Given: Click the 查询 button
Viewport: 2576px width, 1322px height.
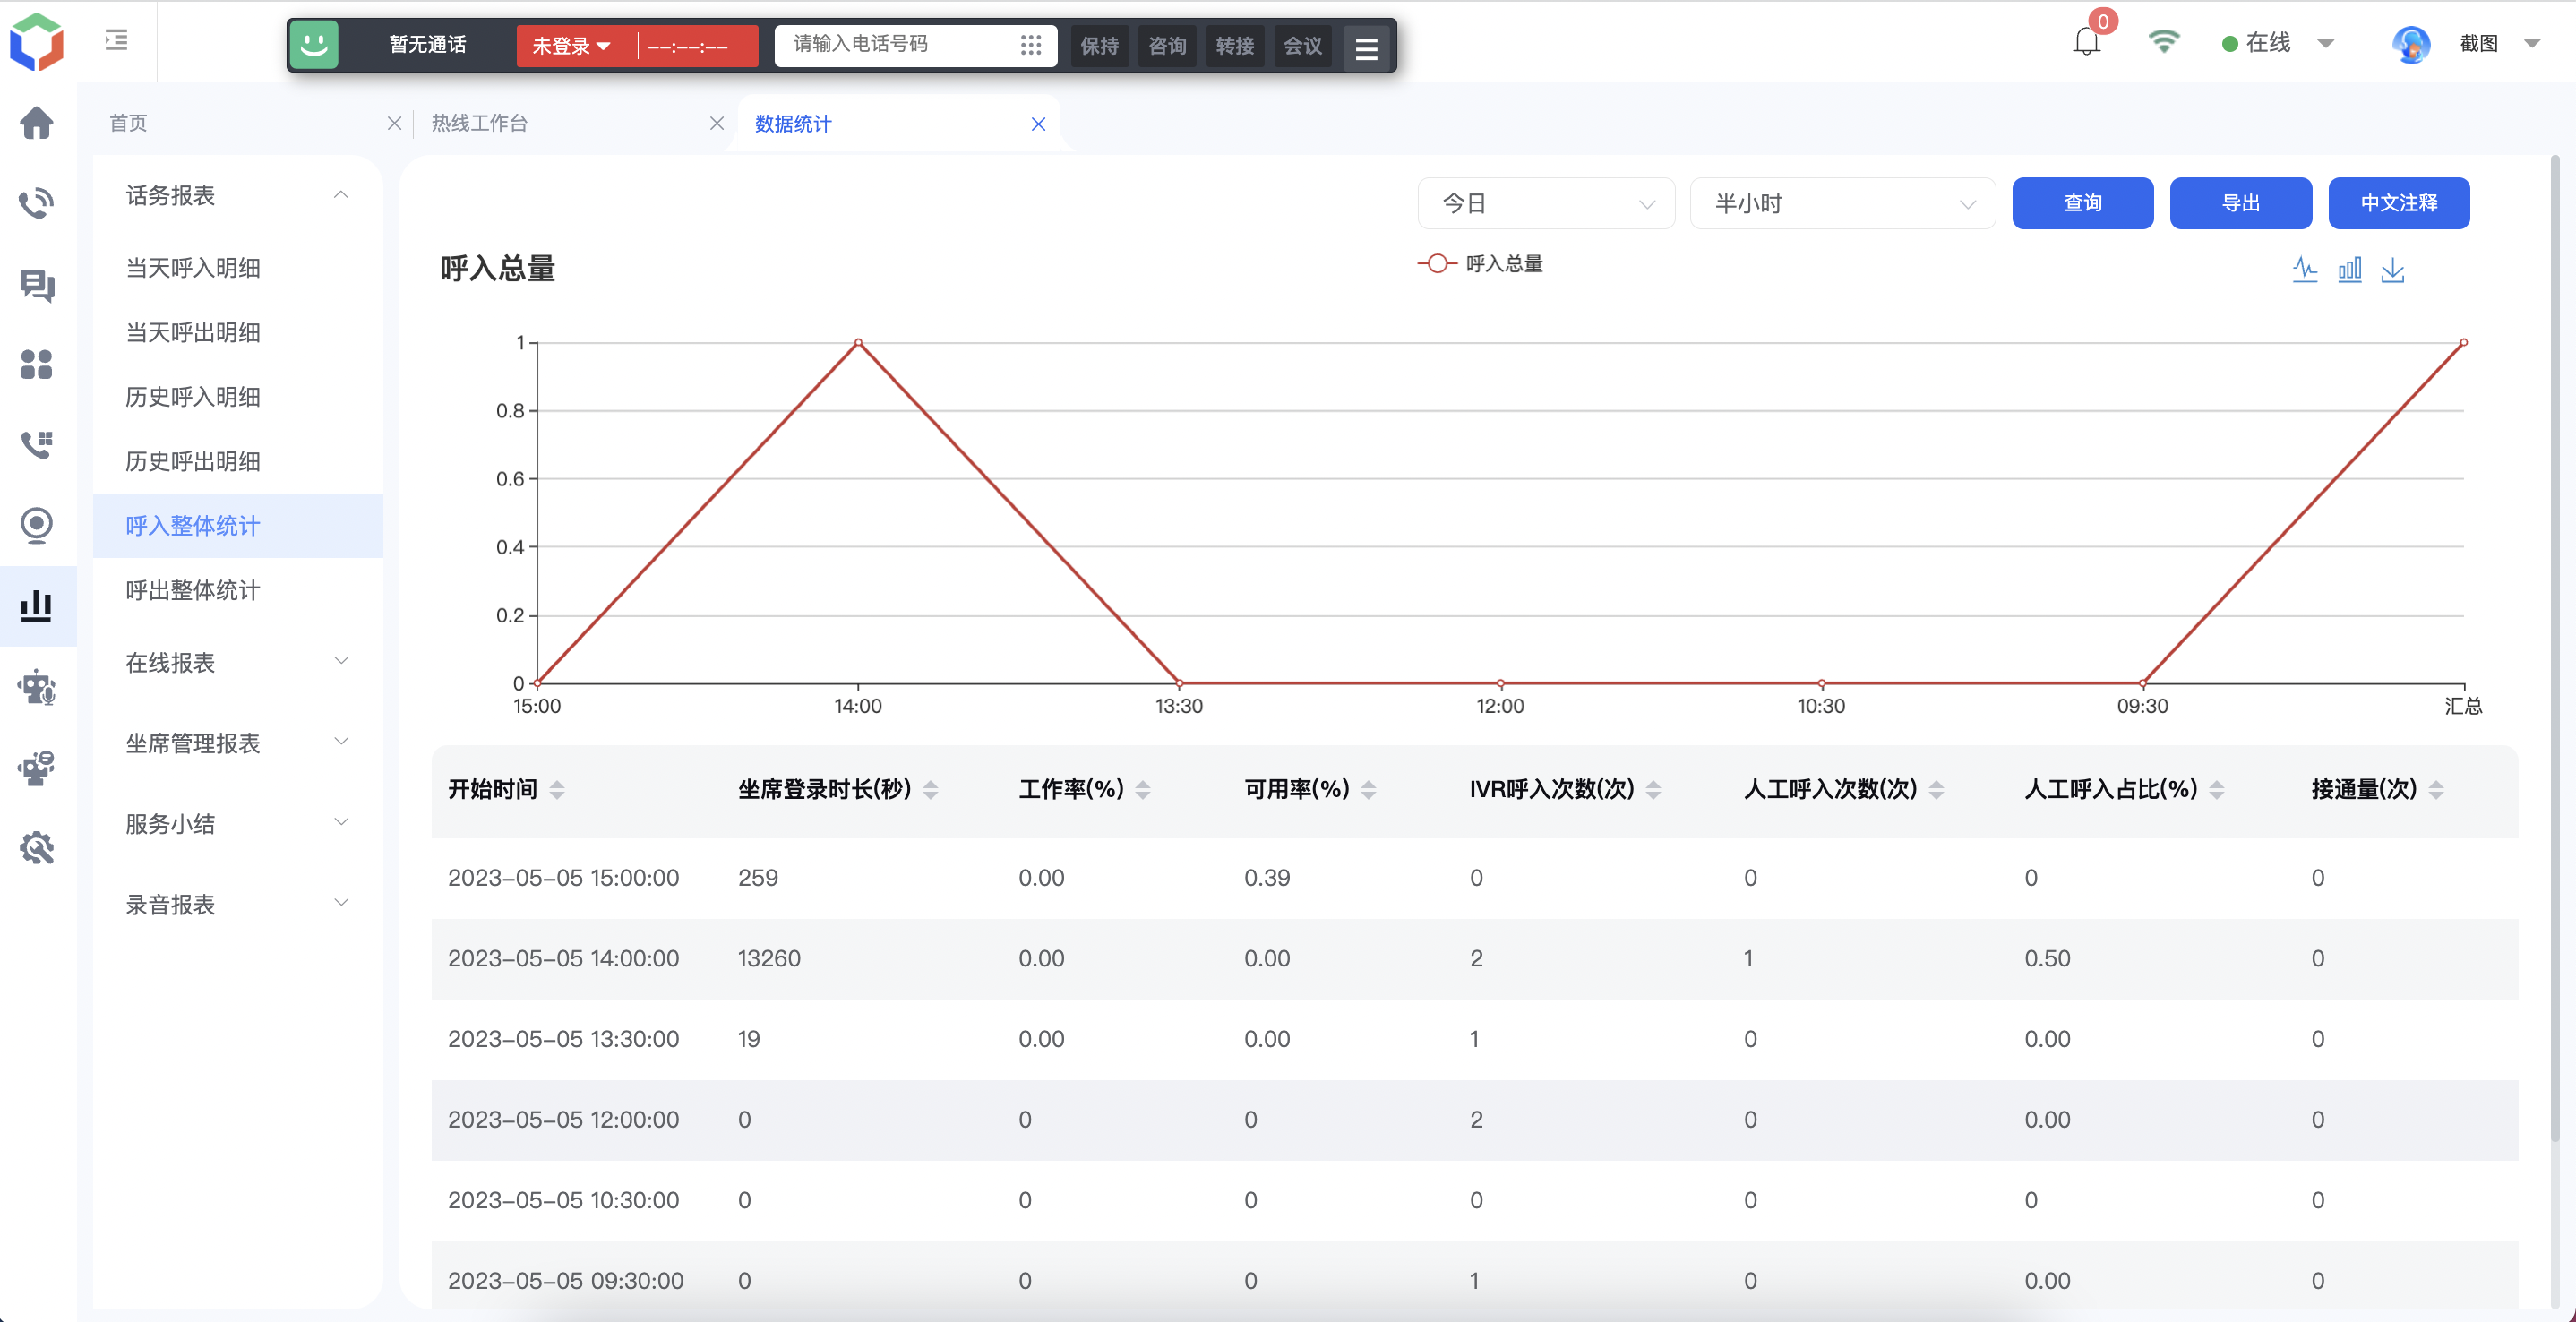Looking at the screenshot, I should click(x=2082, y=203).
